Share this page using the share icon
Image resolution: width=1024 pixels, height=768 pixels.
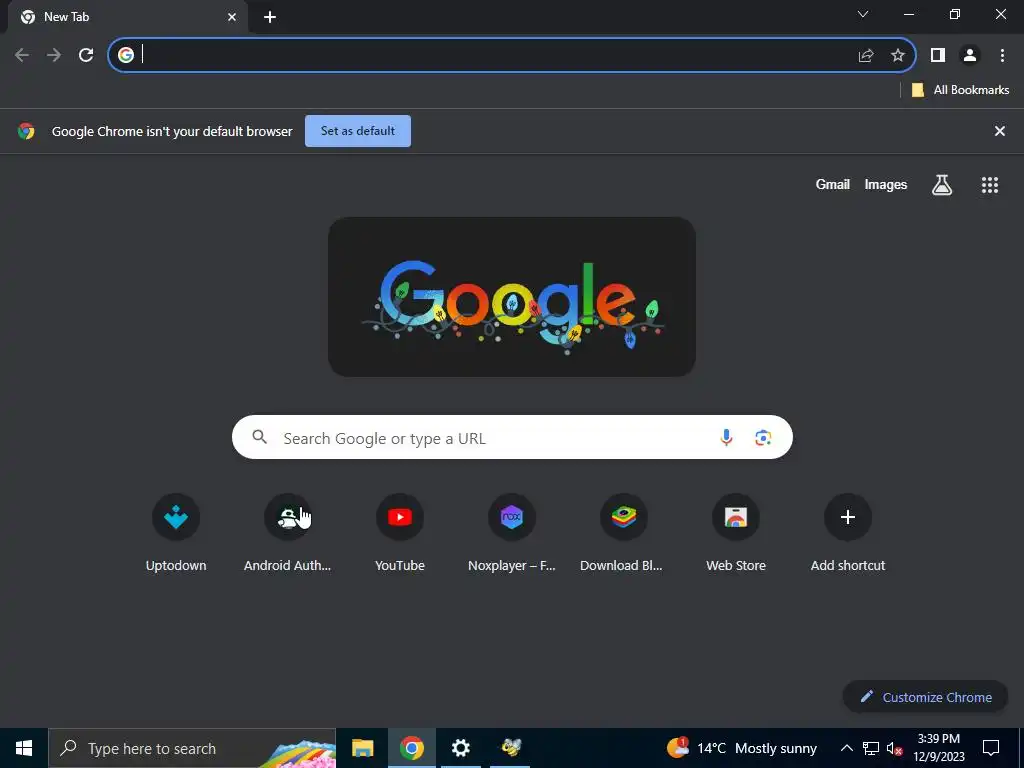click(866, 56)
